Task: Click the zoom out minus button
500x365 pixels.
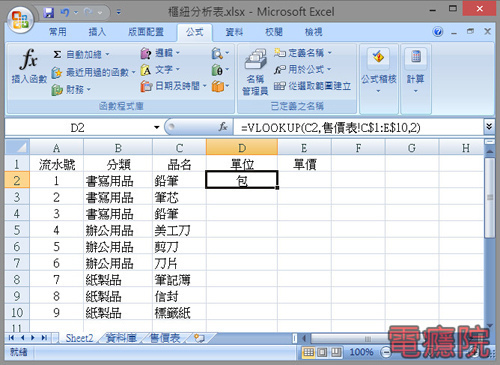Action: [386, 352]
